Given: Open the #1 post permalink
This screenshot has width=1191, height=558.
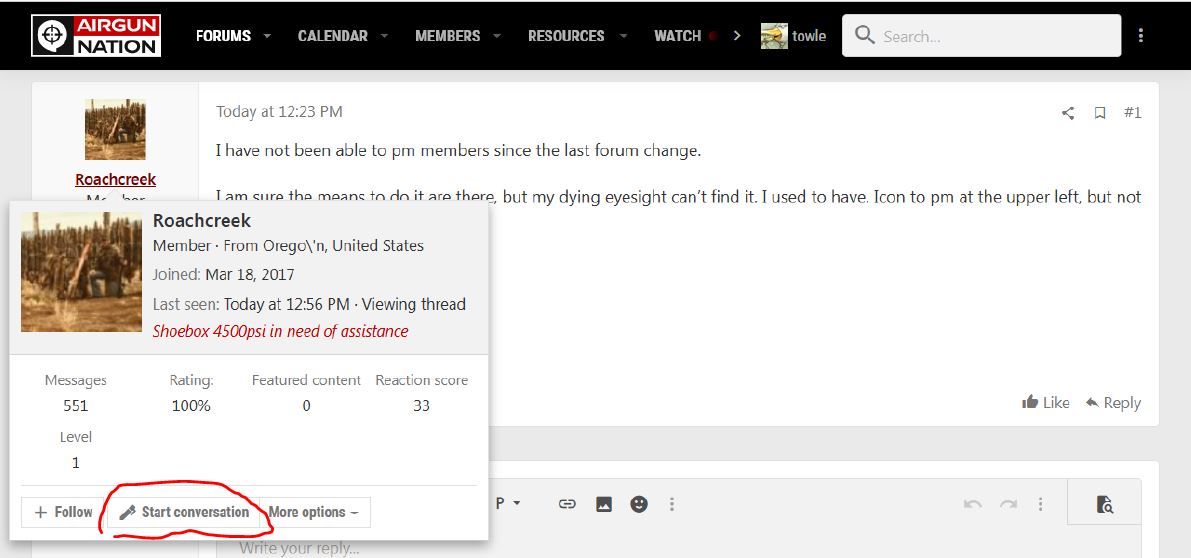Looking at the screenshot, I should tap(1133, 112).
